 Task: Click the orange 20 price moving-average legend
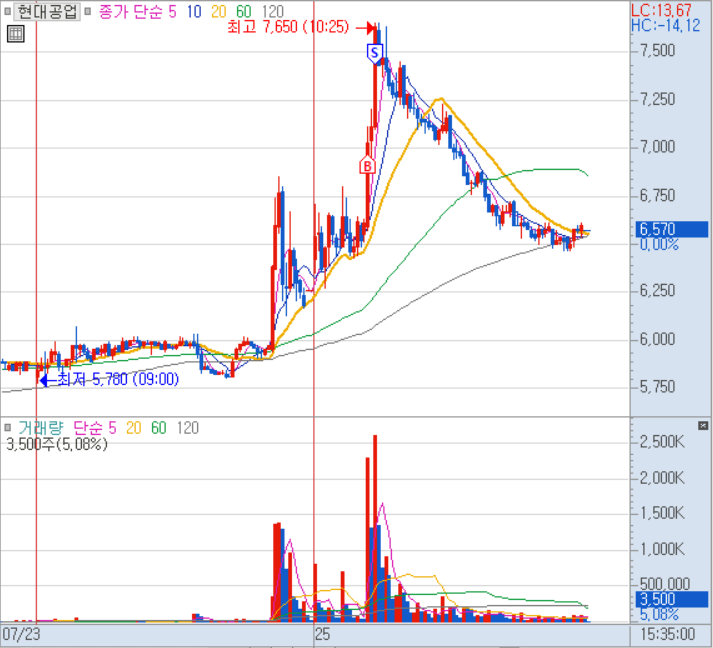point(216,11)
